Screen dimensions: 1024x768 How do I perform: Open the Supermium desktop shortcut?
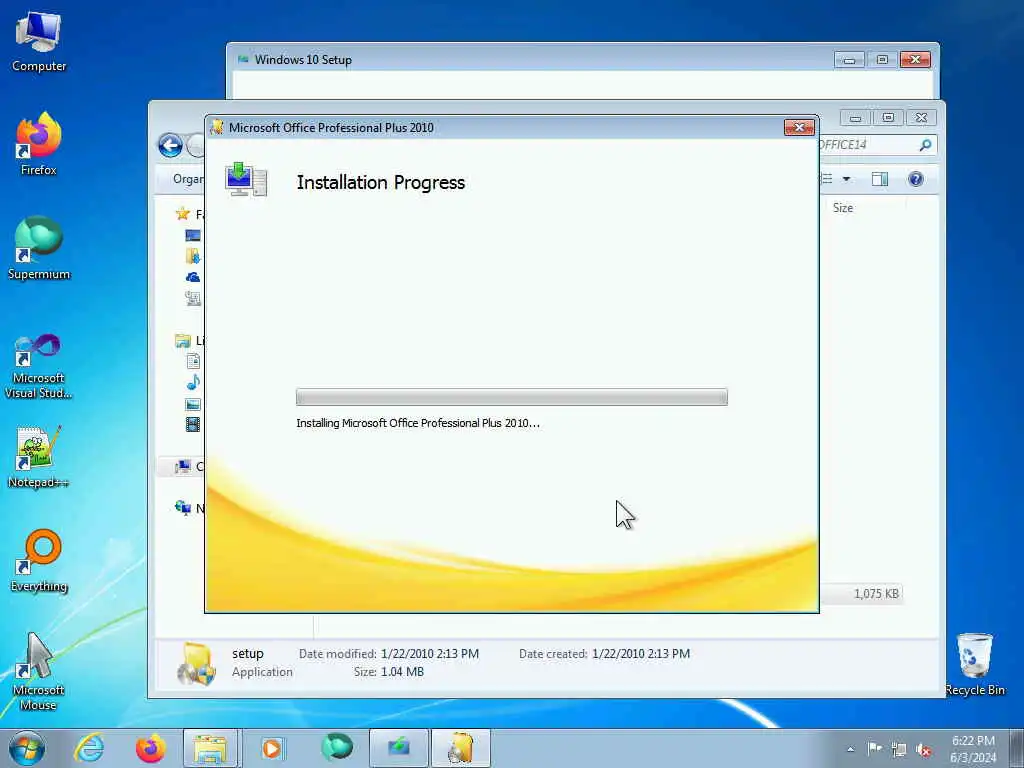tap(39, 248)
